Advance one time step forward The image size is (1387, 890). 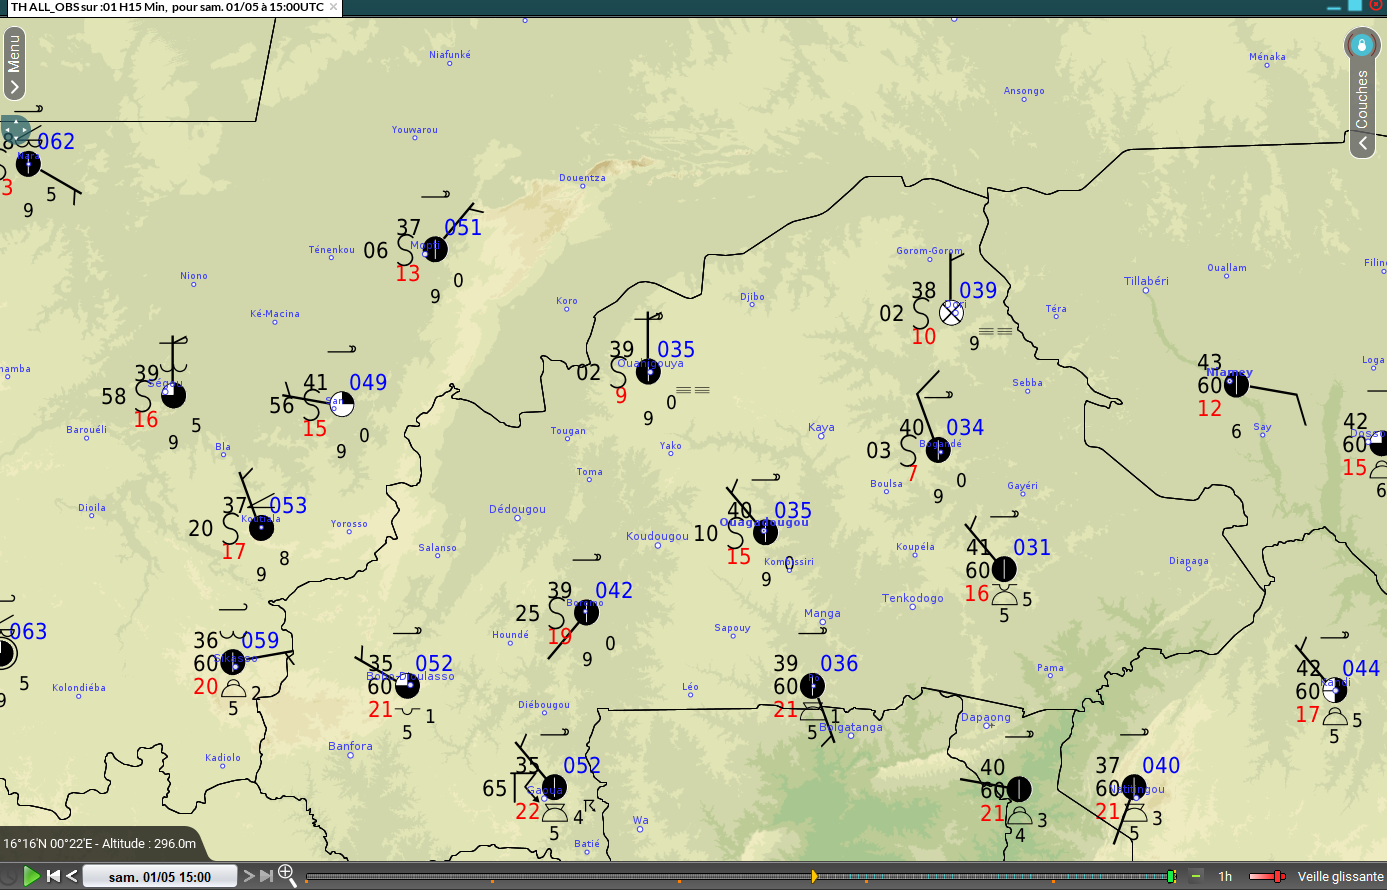pos(249,876)
